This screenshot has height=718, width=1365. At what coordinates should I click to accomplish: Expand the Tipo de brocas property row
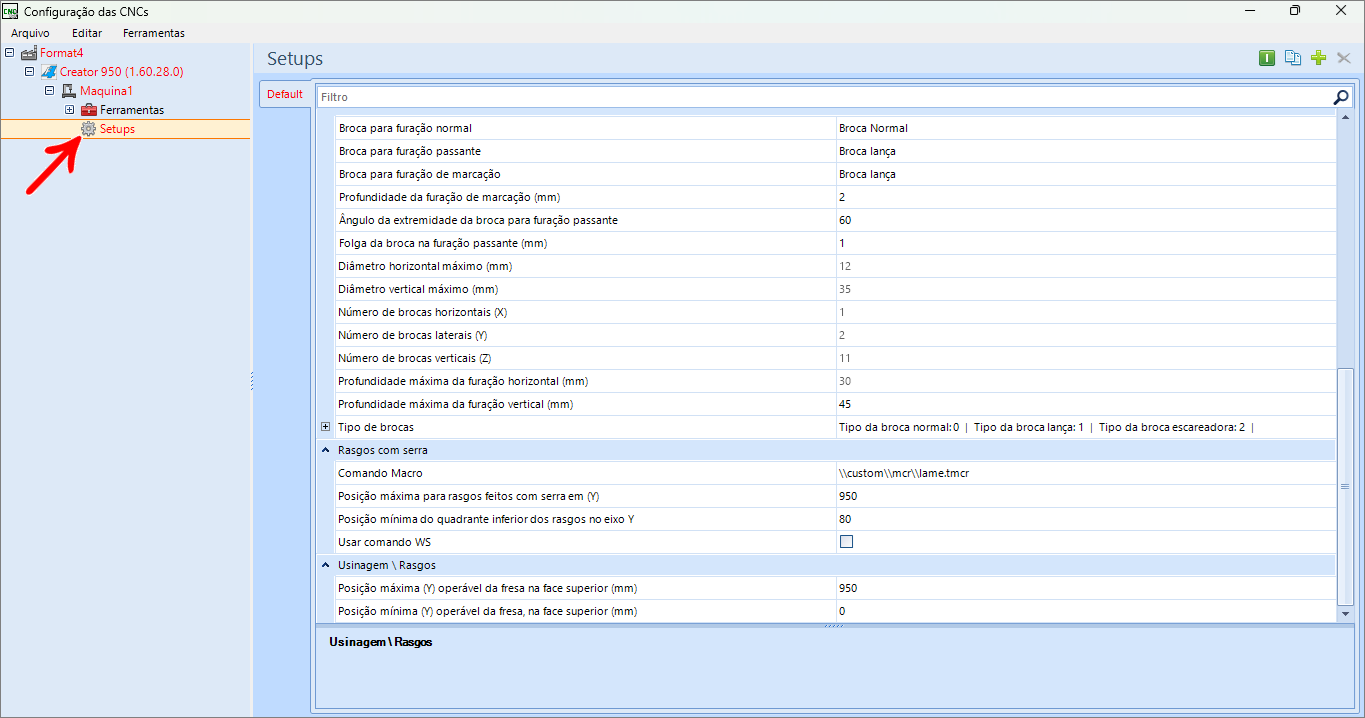(x=325, y=427)
